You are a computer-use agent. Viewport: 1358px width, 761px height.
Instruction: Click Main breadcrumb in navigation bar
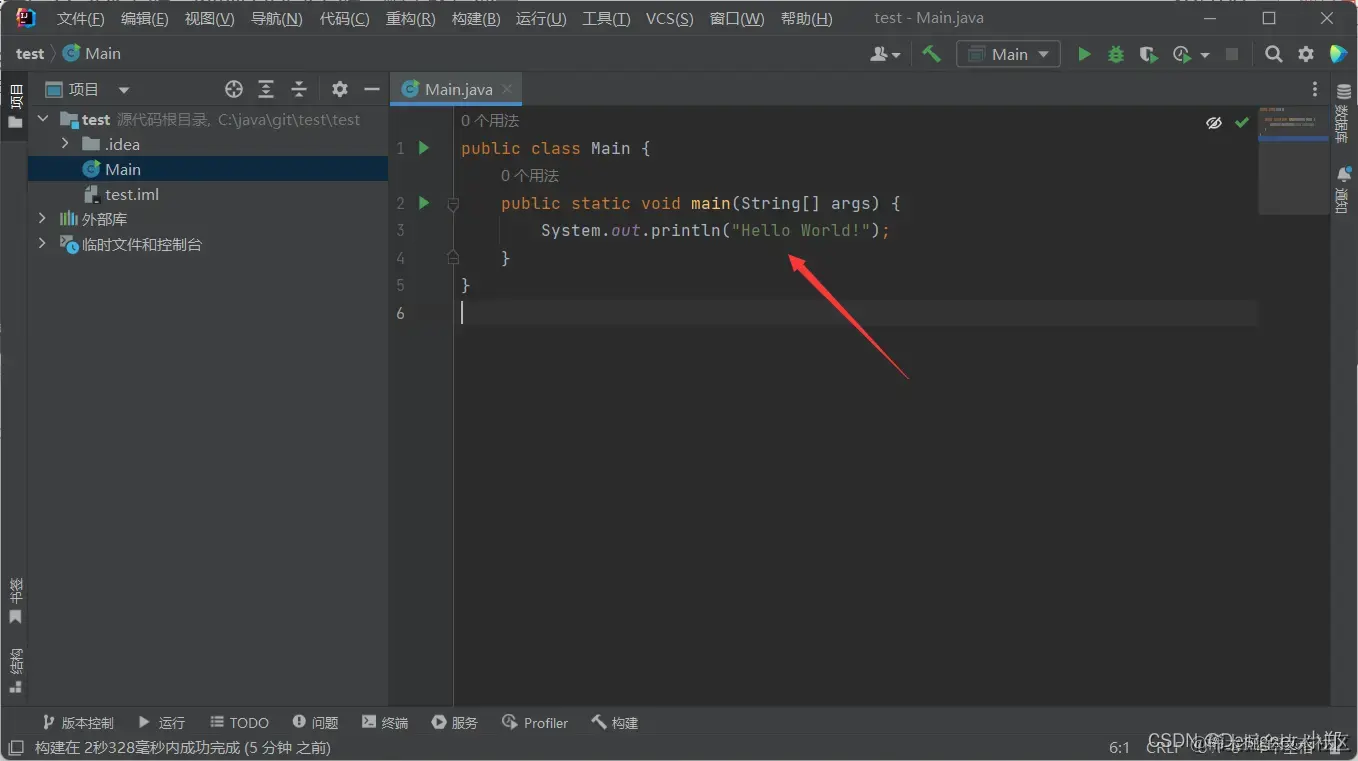click(x=92, y=54)
